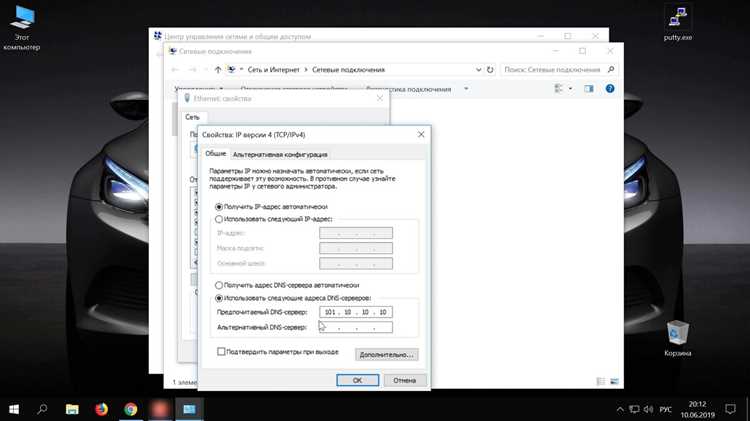Click the search magnifier in Сетевые подключения
The image size is (750, 421).
pos(611,70)
